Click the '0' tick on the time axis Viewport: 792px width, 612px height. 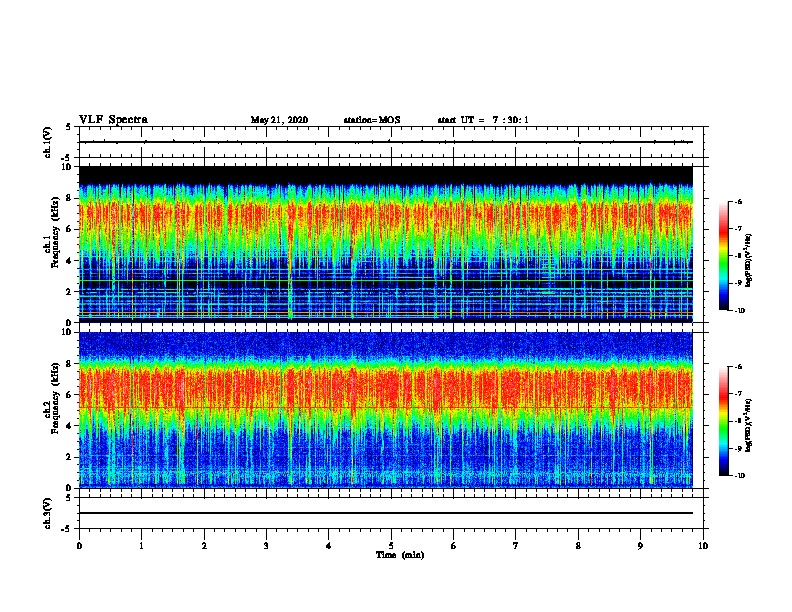(x=79, y=546)
